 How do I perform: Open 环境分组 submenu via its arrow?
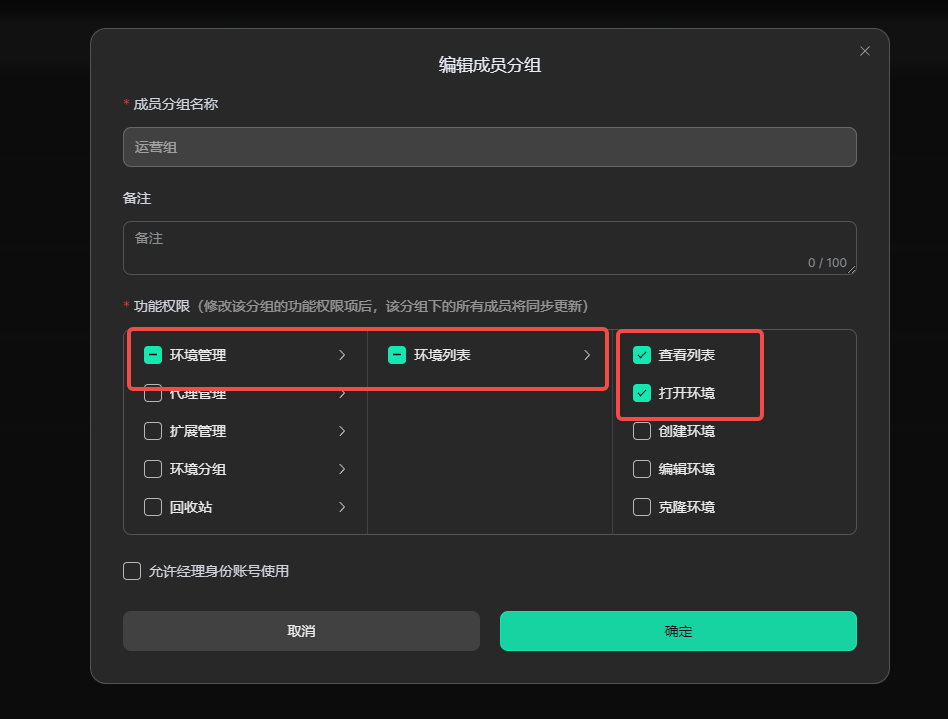pos(342,469)
